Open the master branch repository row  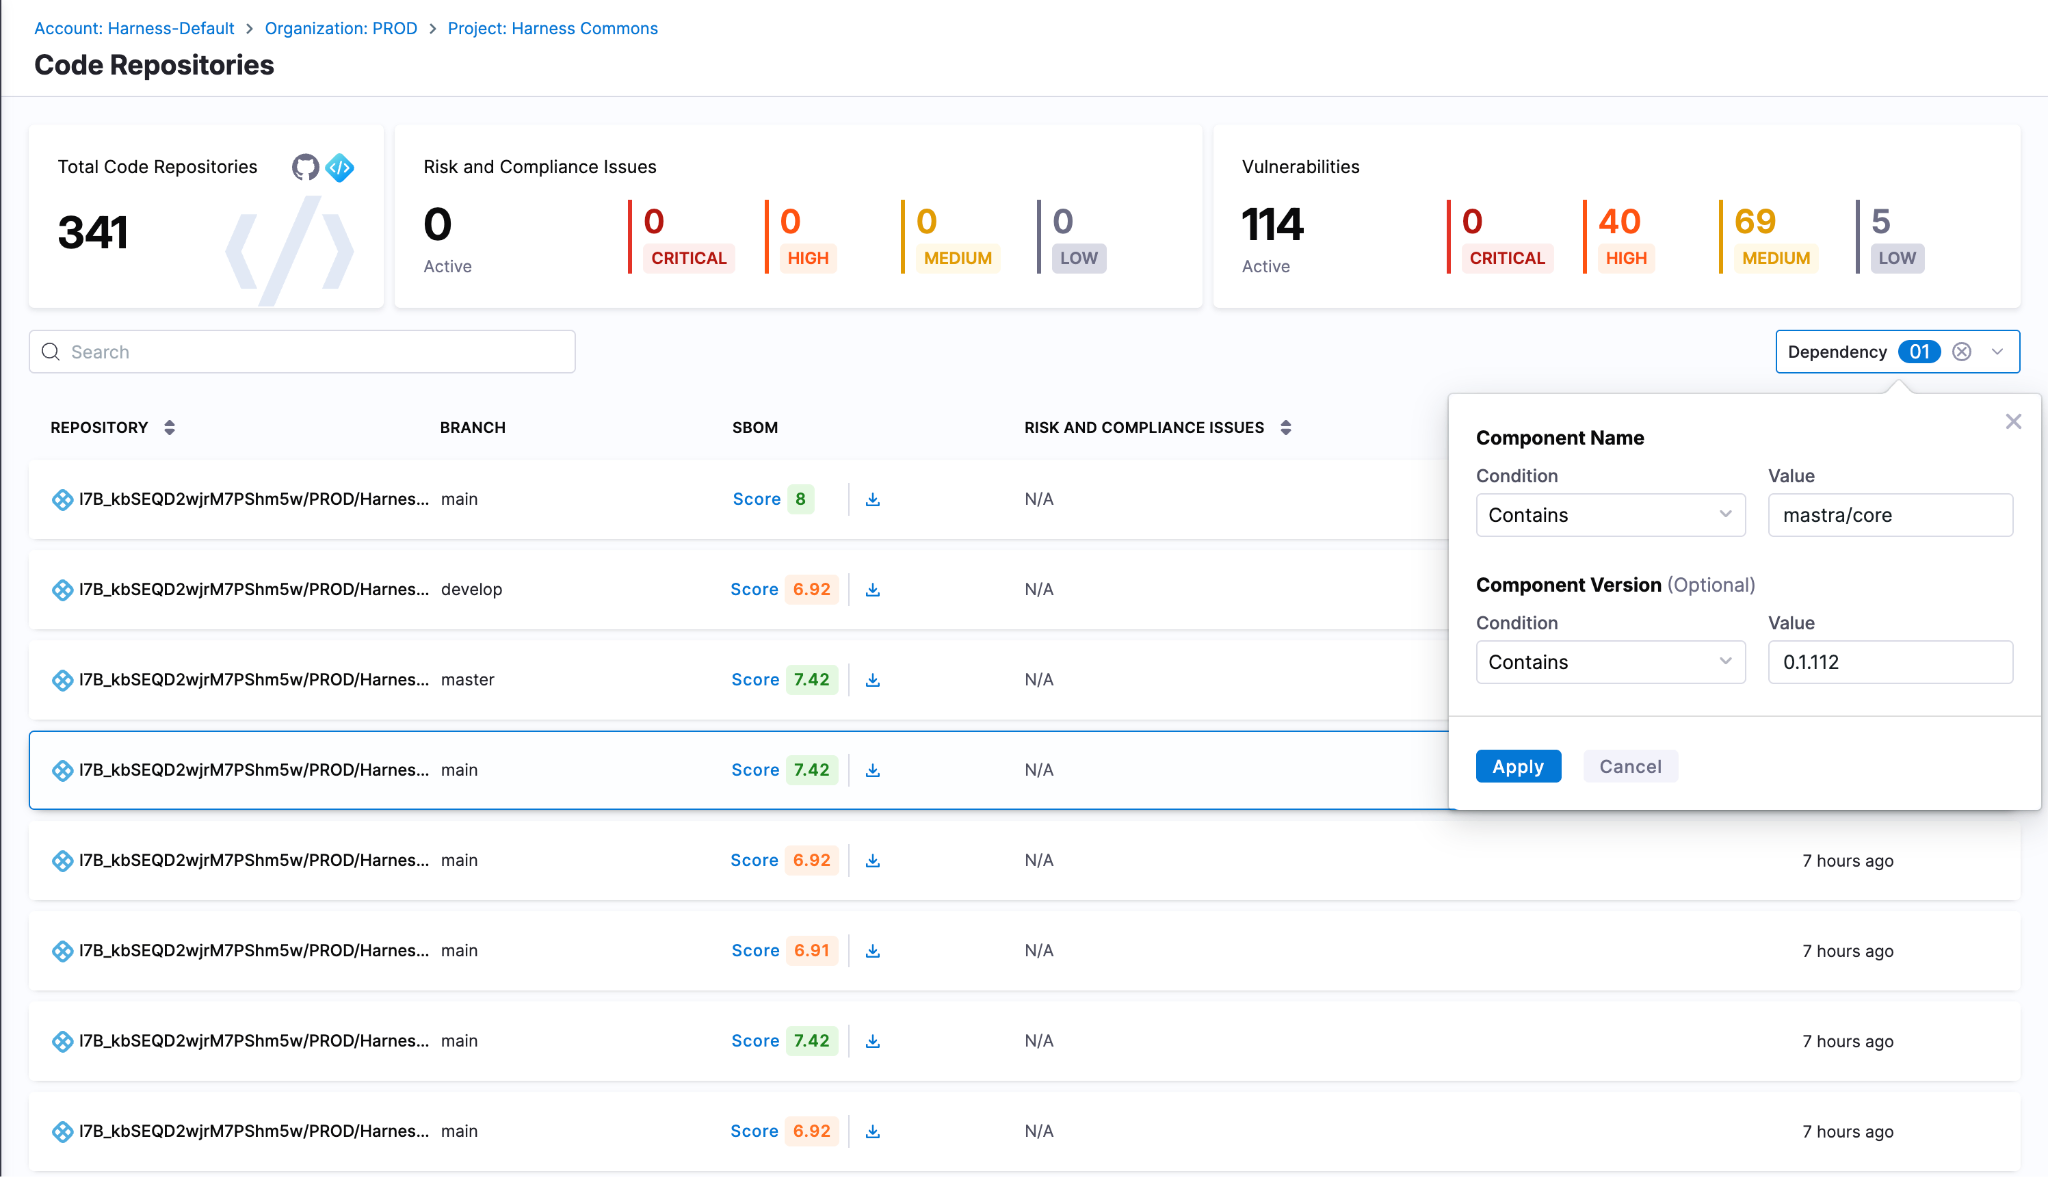pos(738,679)
